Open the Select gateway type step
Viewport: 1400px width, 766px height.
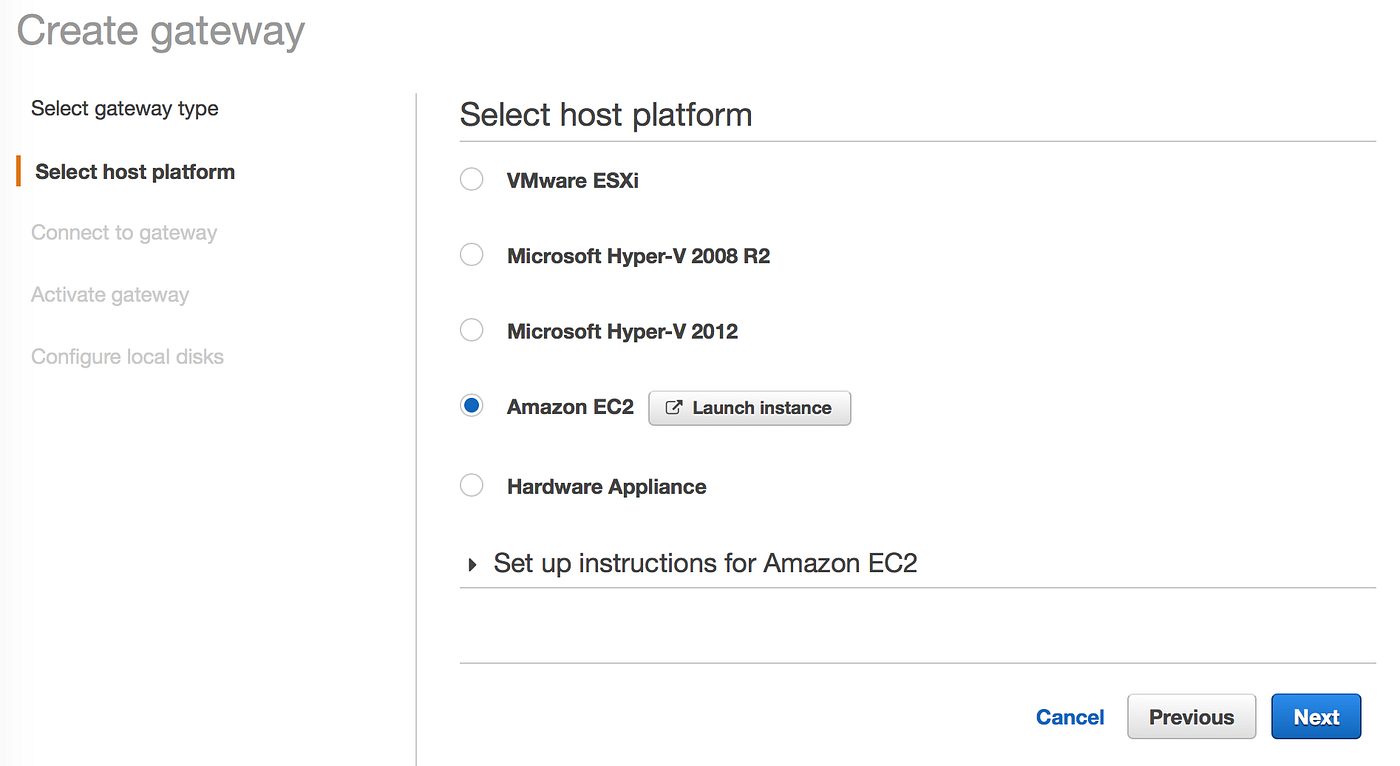[x=124, y=108]
